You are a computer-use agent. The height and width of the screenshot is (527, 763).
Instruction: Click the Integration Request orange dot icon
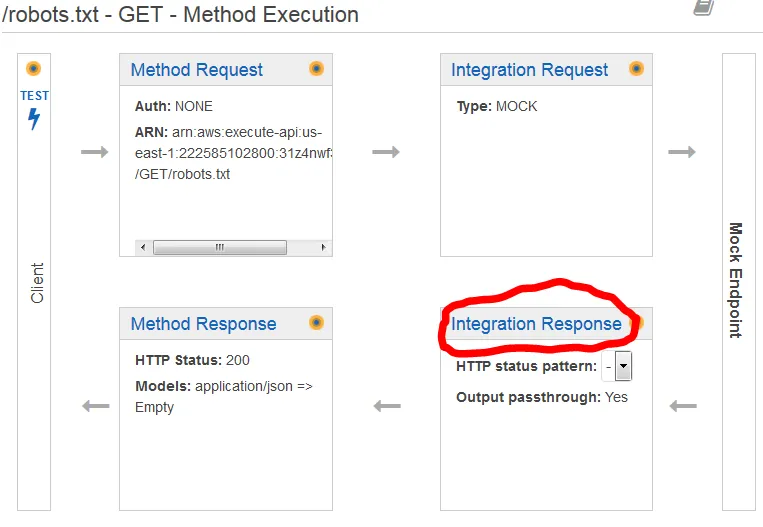636,69
